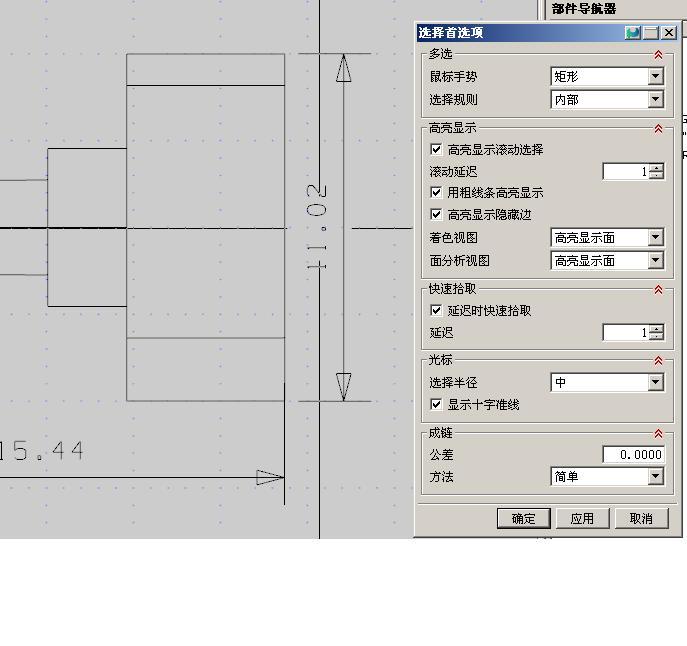
Task: Toggle 显示十字准线 checkbox
Action: pos(436,404)
